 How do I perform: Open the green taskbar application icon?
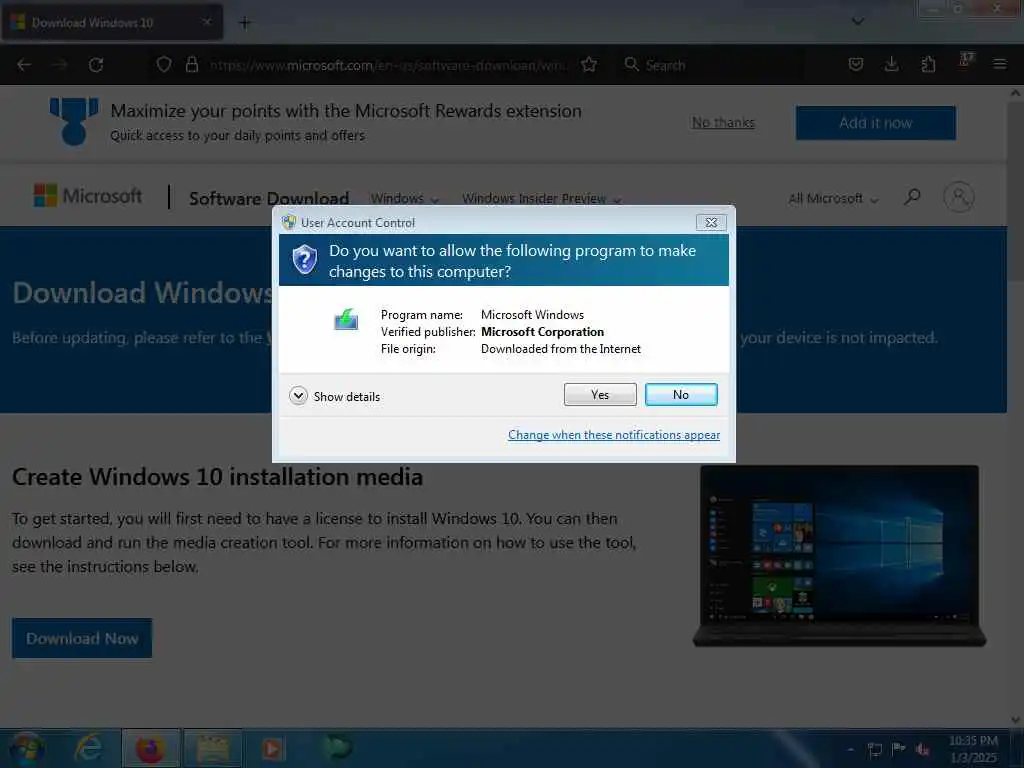337,747
